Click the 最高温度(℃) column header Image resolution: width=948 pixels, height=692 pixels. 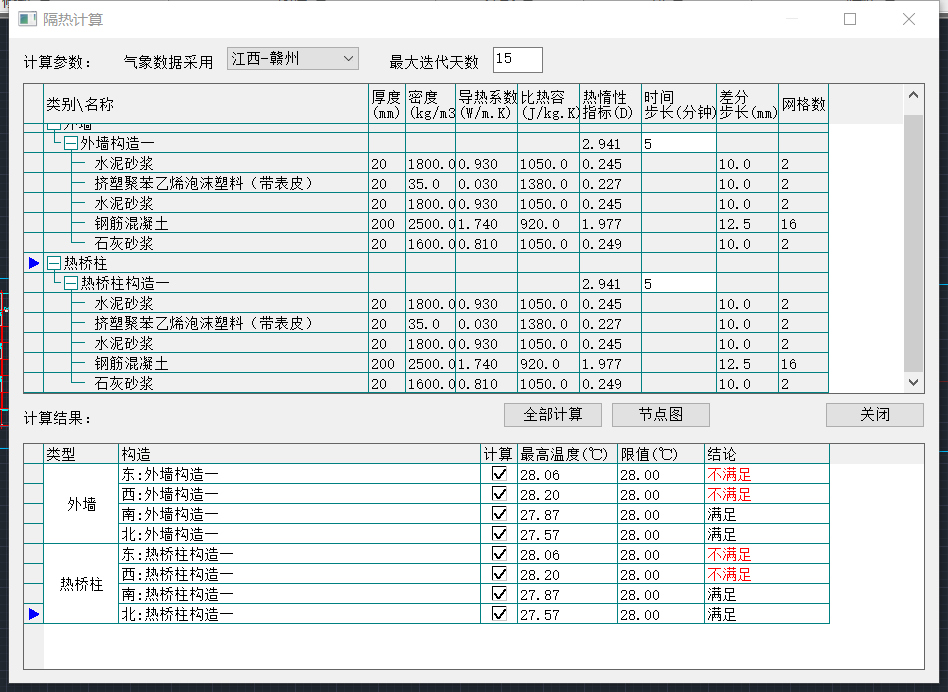[566, 454]
